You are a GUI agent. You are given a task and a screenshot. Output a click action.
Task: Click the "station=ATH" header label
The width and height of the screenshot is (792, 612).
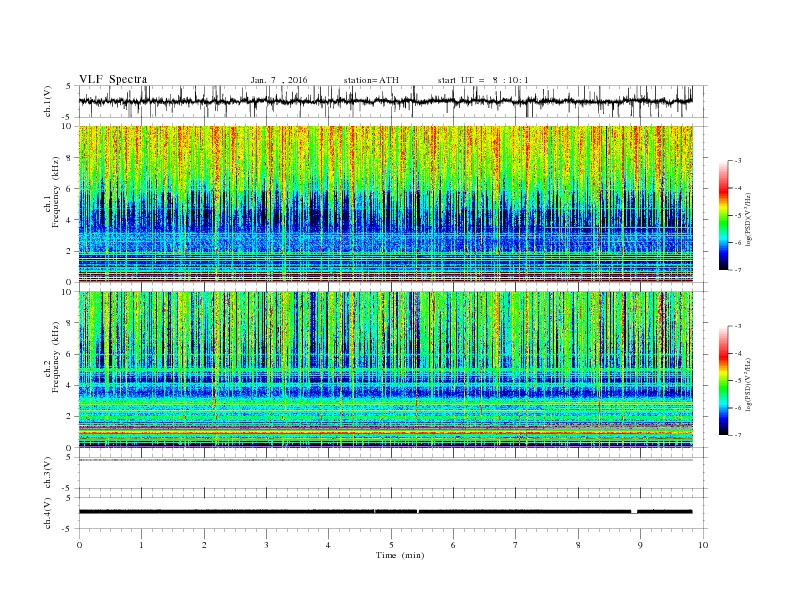pyautogui.click(x=371, y=80)
